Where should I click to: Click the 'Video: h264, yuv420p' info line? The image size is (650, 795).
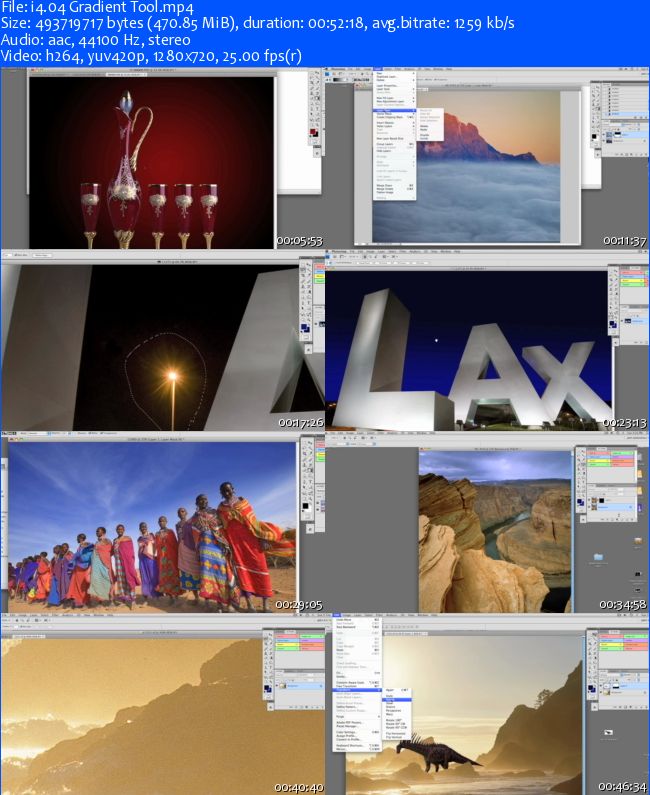click(151, 56)
